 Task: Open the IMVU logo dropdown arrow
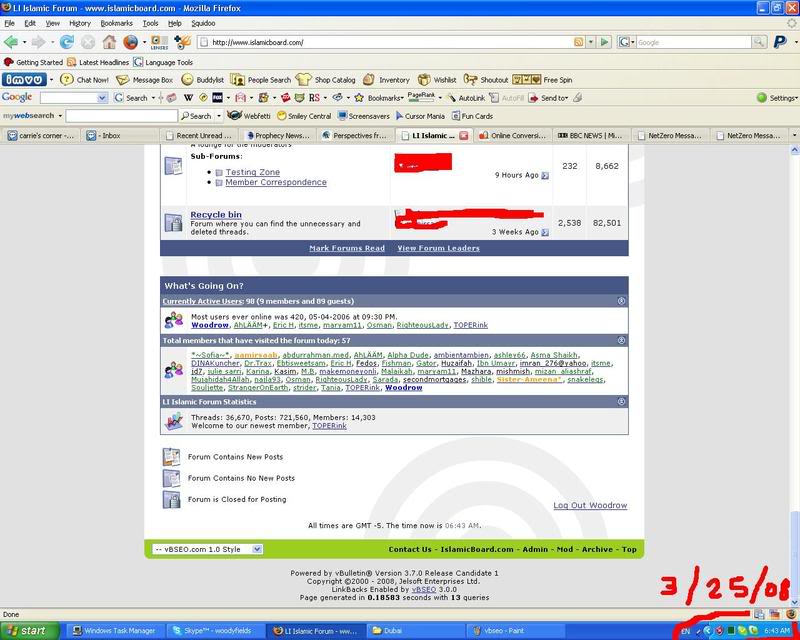pyautogui.click(x=52, y=80)
